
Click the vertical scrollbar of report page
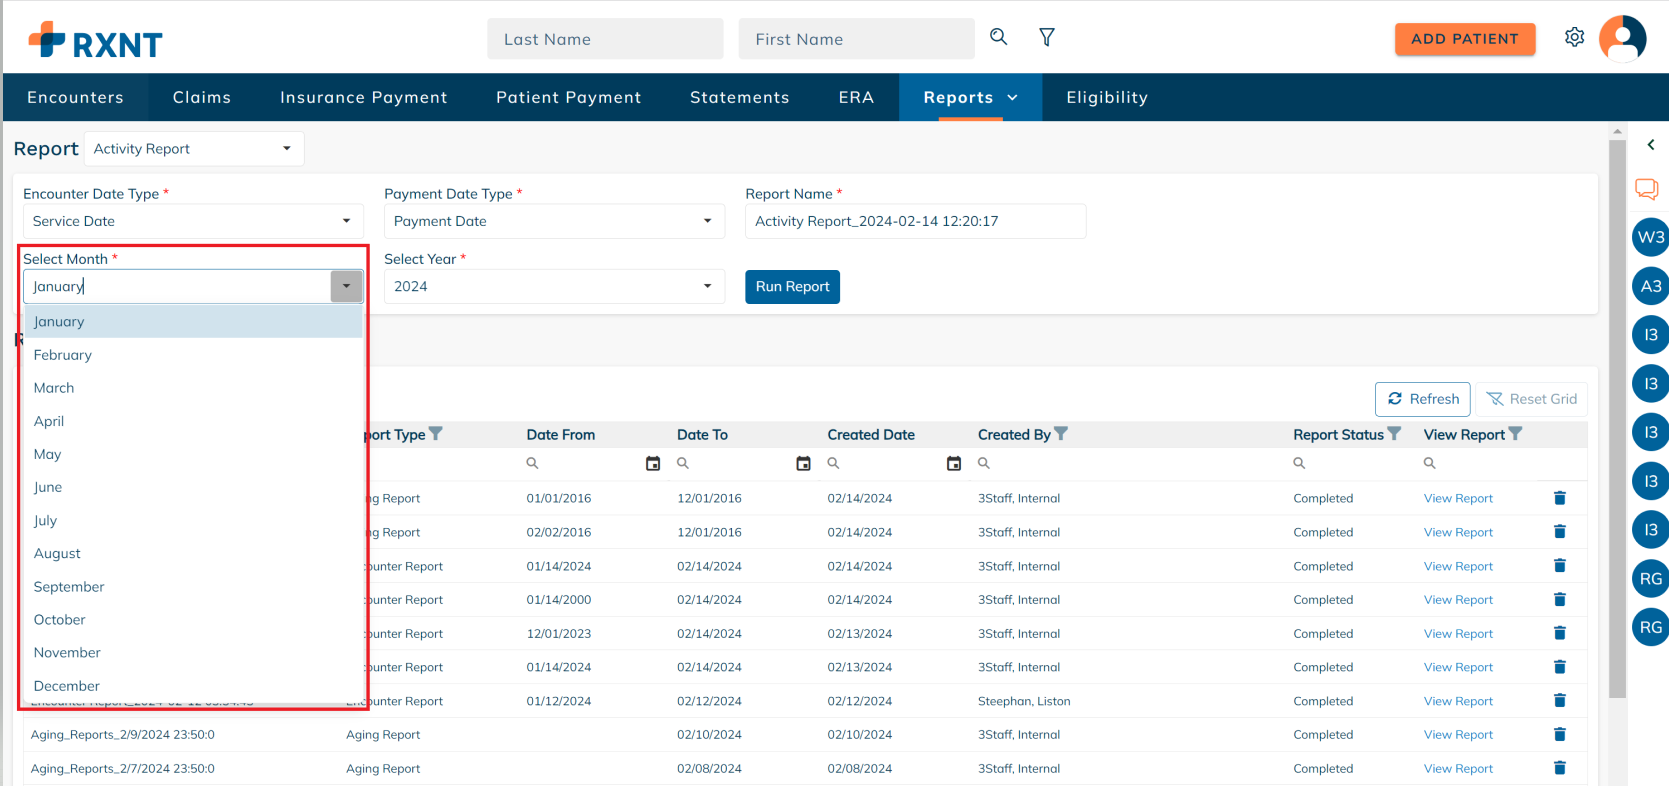1617,420
